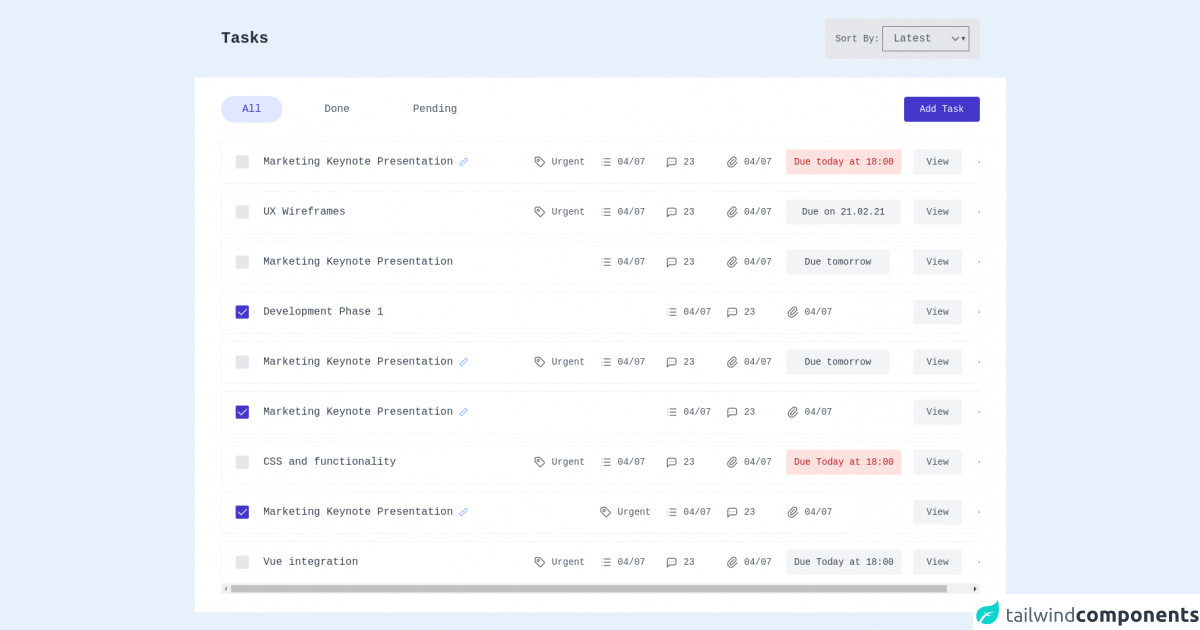1200x630 pixels.
Task: Click the edit pencil beside Marketing Keynote Presentation
Action: click(x=463, y=161)
